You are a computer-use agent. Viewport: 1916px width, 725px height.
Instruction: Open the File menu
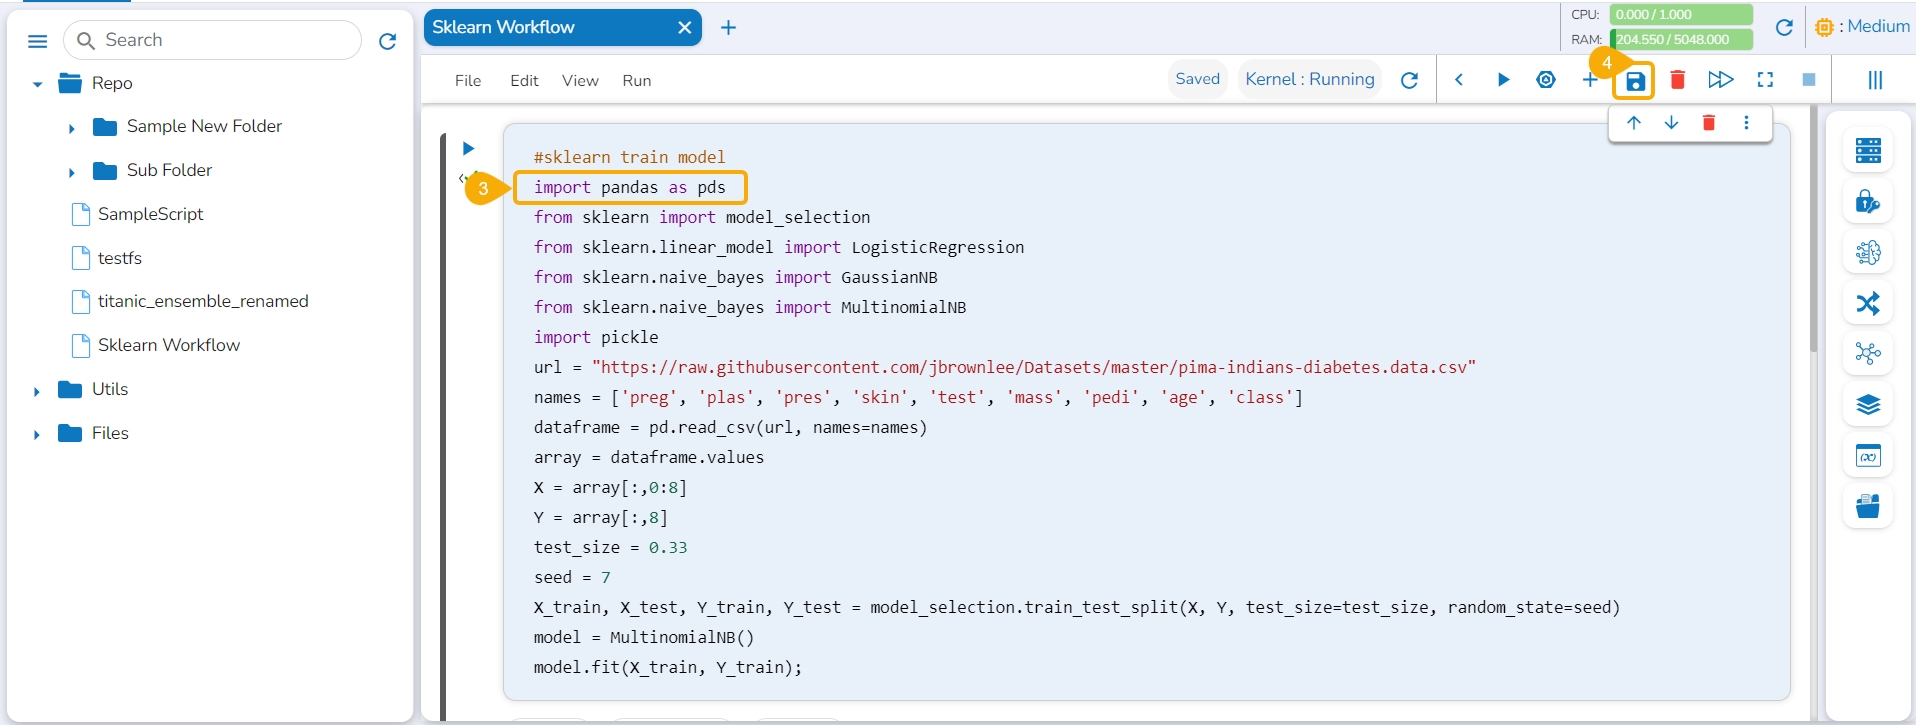(467, 81)
